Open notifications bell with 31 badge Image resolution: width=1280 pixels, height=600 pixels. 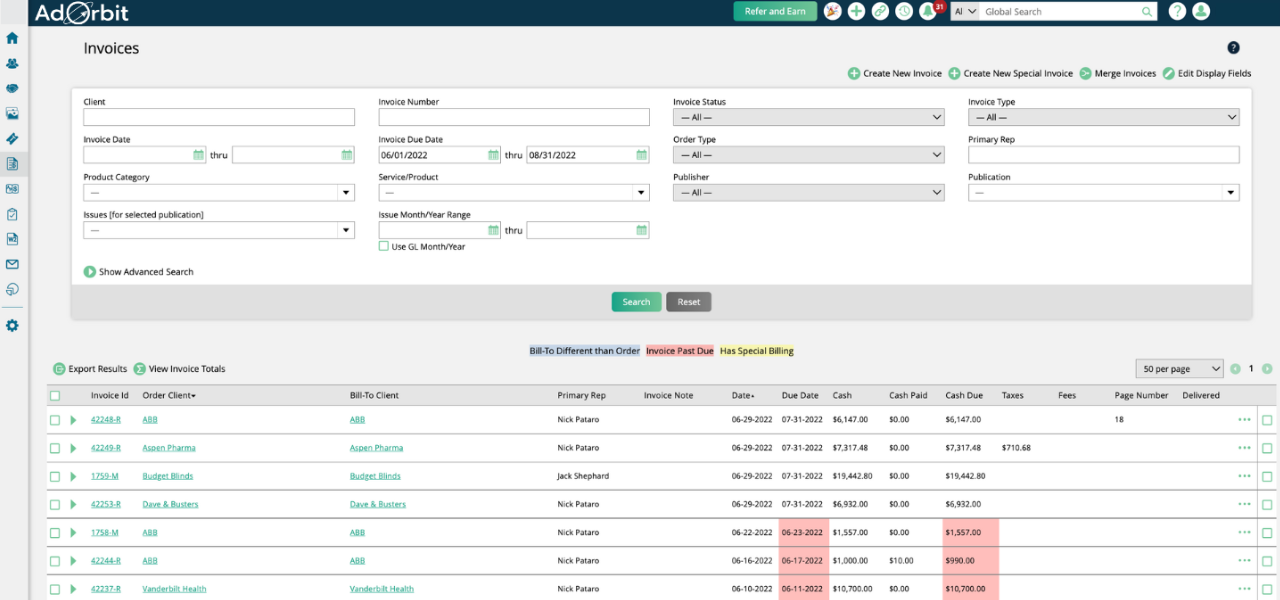(929, 11)
